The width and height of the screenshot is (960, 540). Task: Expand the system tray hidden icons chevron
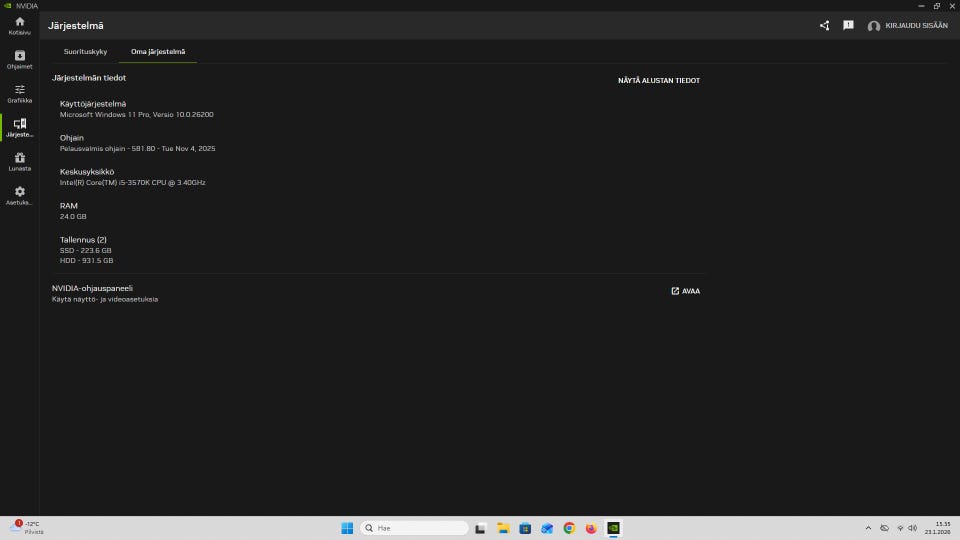868,528
